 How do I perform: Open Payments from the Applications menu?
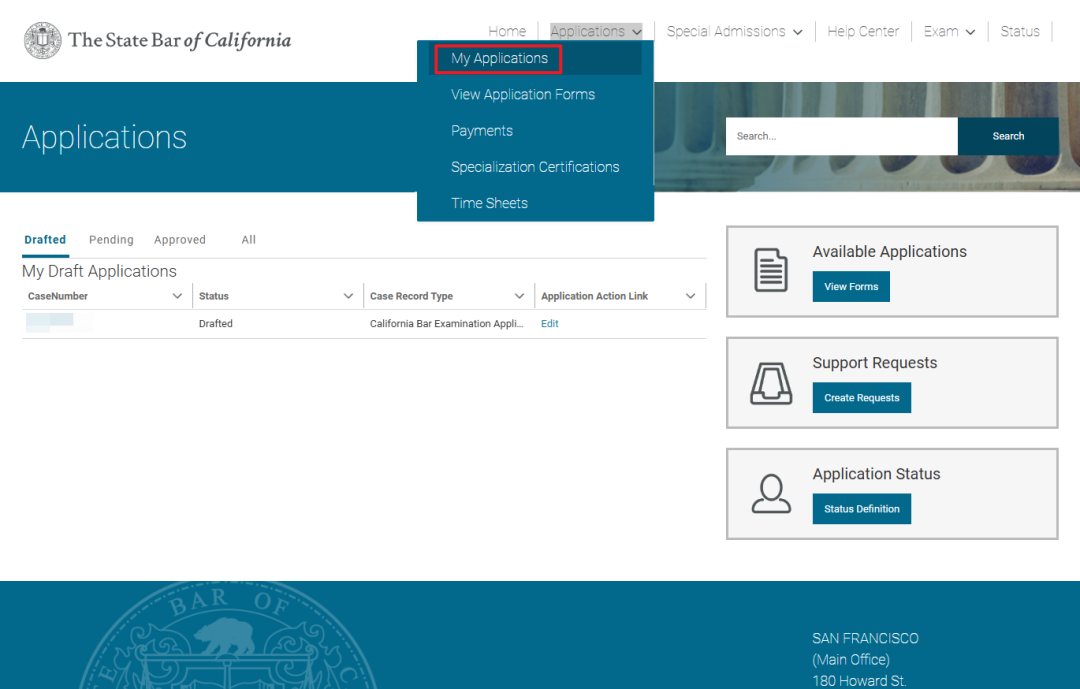[x=481, y=131]
